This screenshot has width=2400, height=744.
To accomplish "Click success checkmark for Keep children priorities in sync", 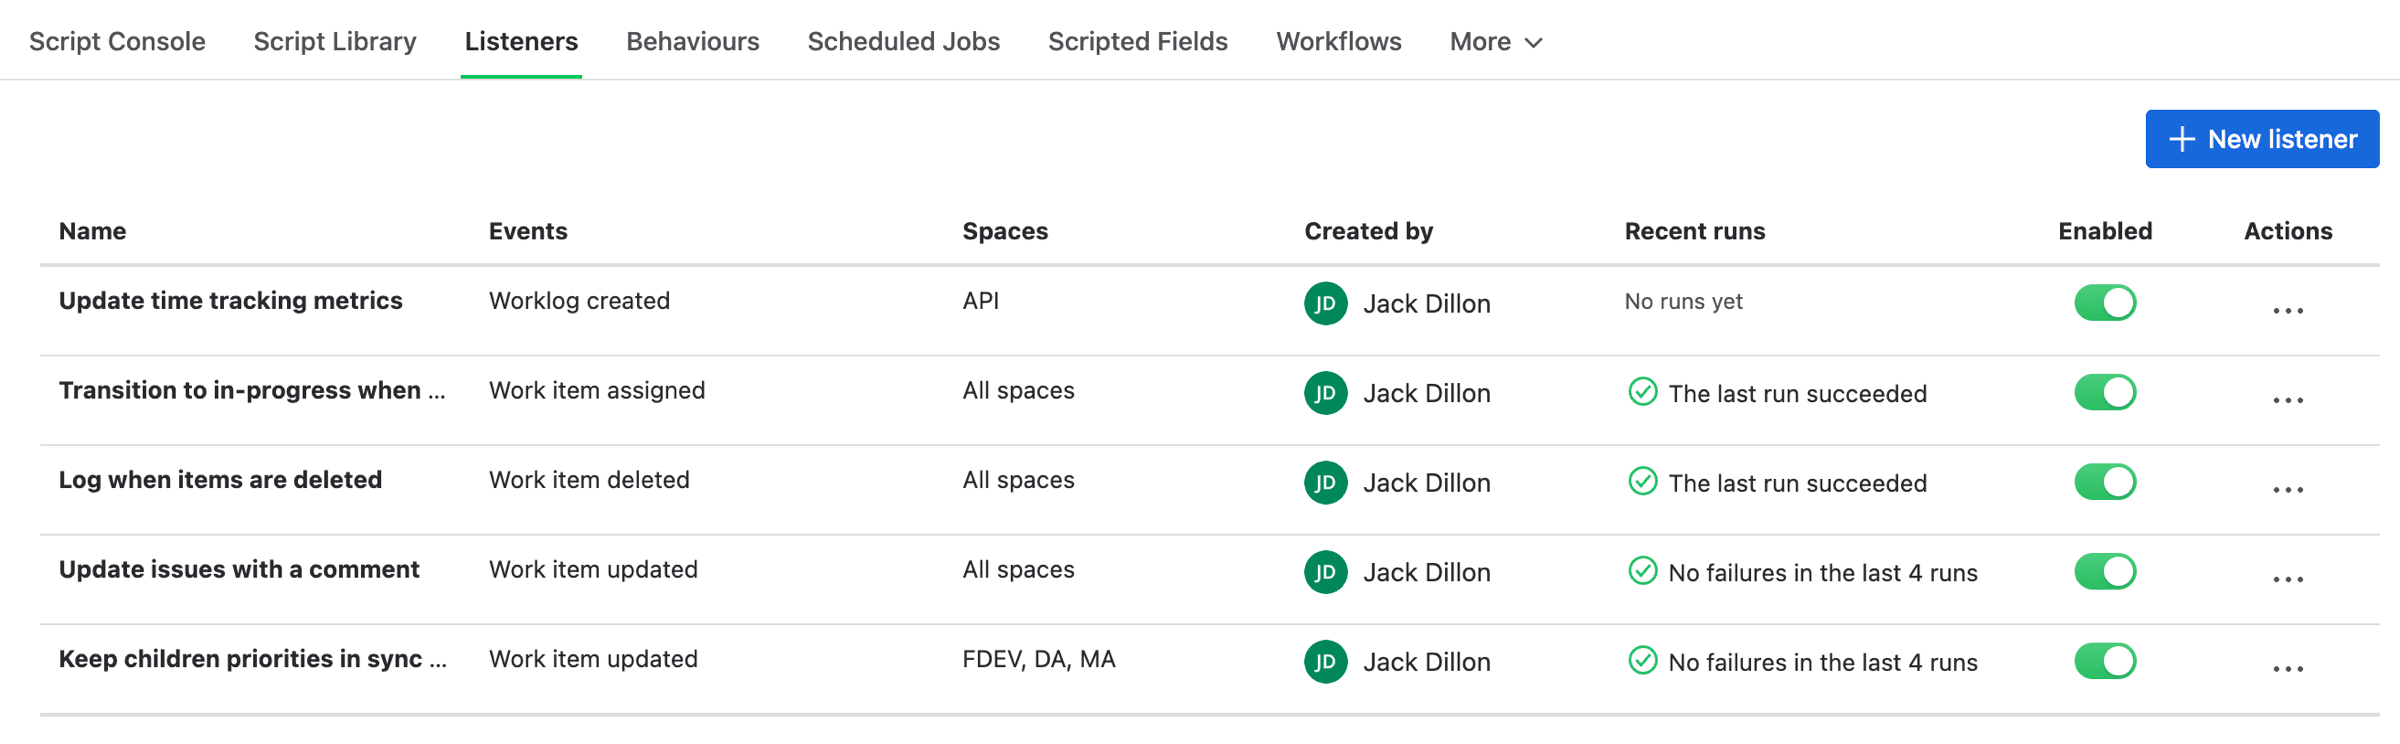I will 1642,660.
